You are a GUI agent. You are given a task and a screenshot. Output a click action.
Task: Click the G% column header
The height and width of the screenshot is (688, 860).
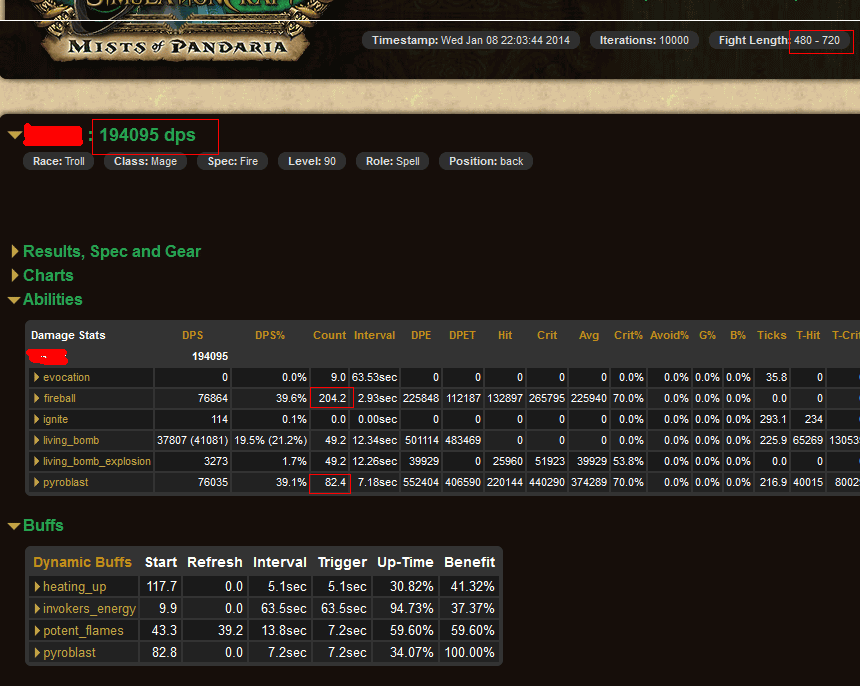[708, 335]
